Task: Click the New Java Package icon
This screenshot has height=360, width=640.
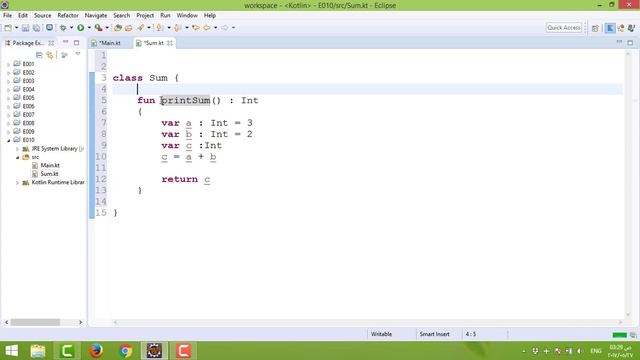Action: [x=118, y=28]
